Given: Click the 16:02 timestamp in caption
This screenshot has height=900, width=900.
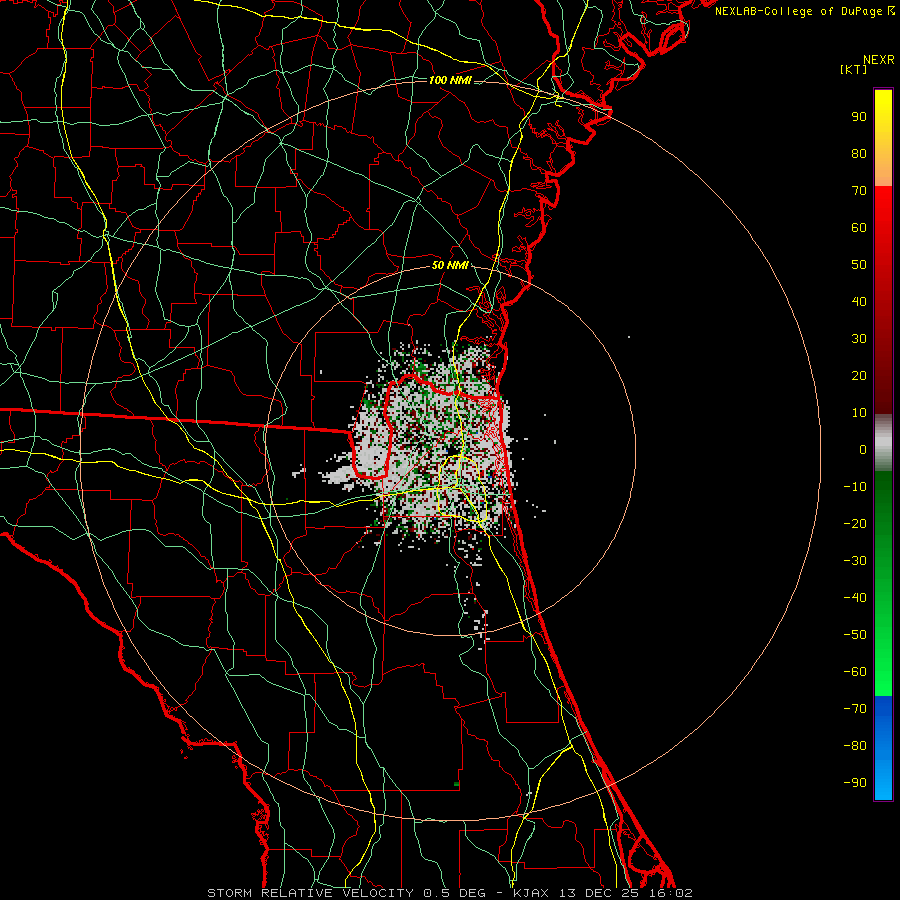Looking at the screenshot, I should [672, 893].
